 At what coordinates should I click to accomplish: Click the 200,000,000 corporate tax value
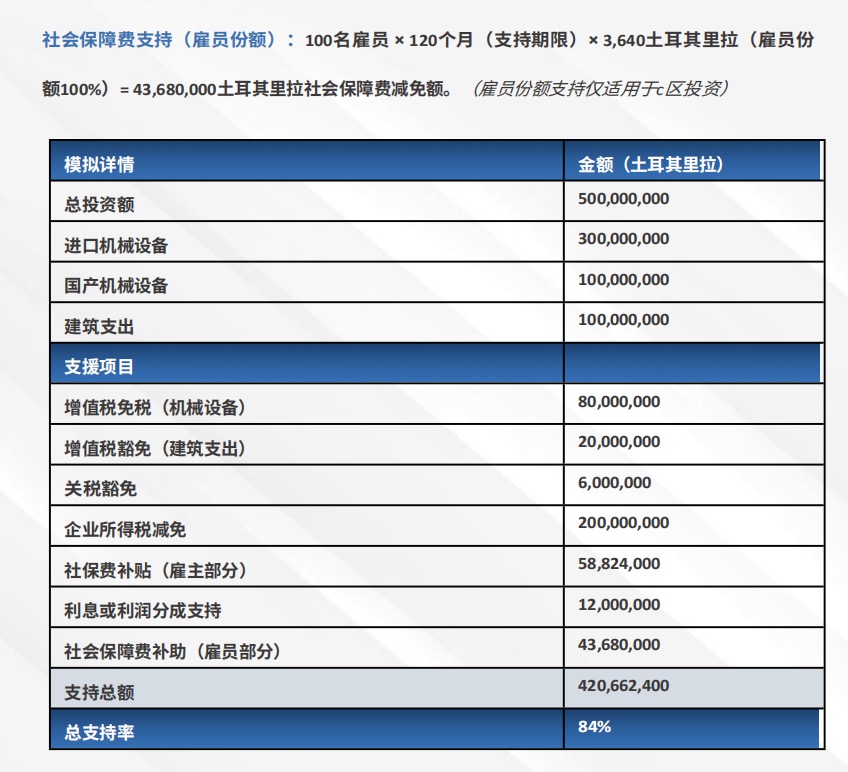click(623, 523)
